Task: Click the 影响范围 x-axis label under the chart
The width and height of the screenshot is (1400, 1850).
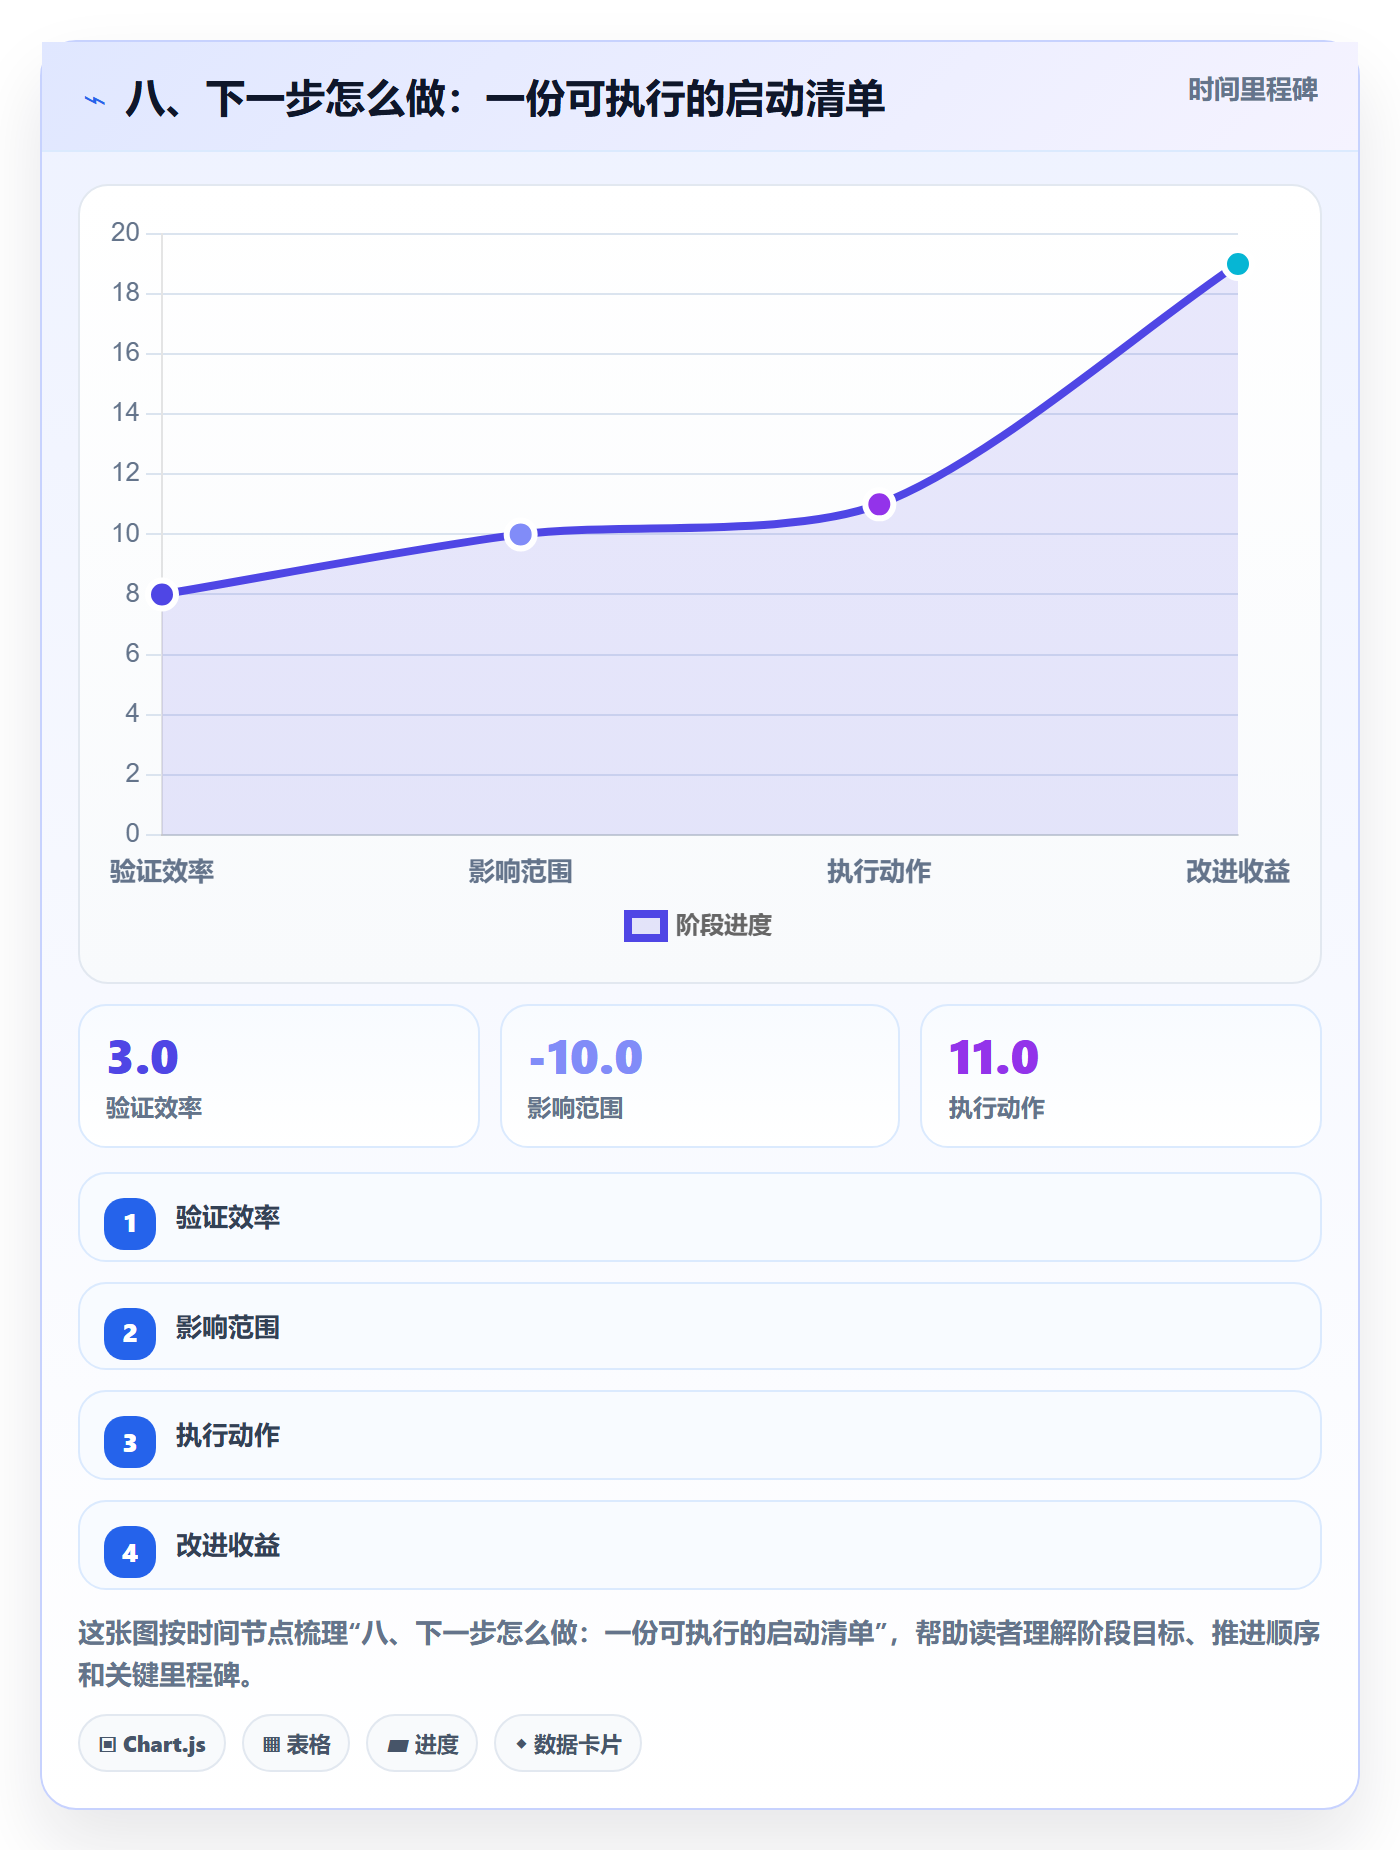Action: pyautogui.click(x=521, y=872)
